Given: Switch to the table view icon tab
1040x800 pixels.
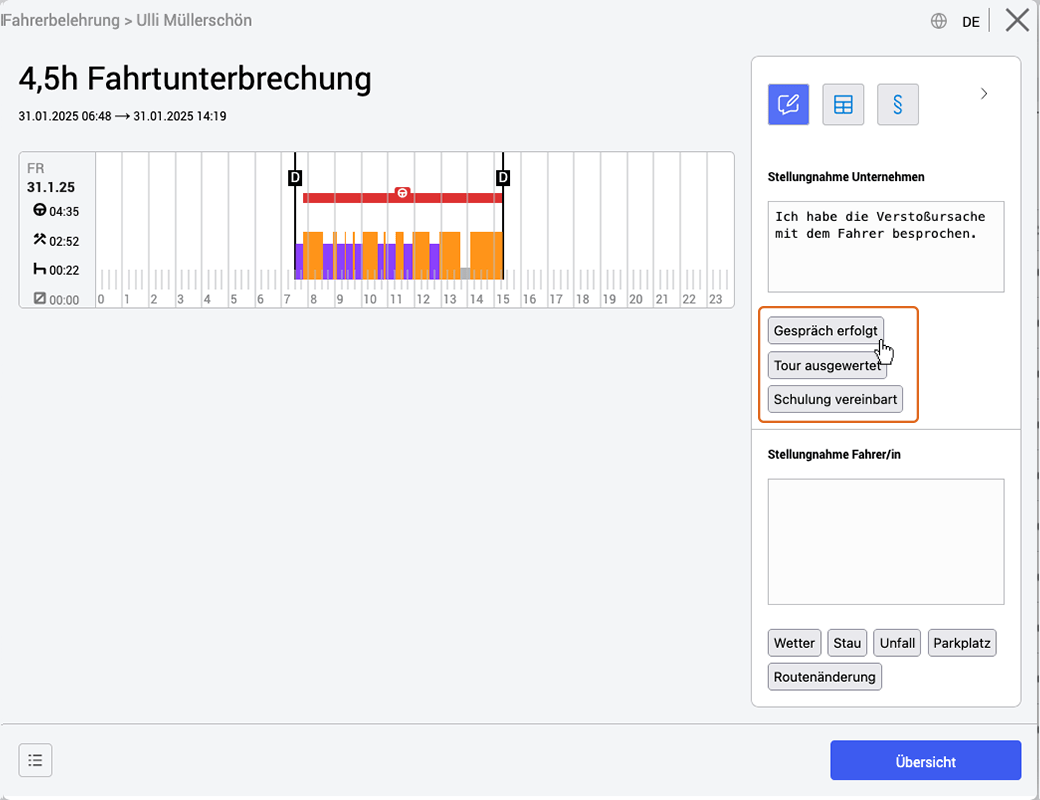Looking at the screenshot, I should [x=843, y=104].
